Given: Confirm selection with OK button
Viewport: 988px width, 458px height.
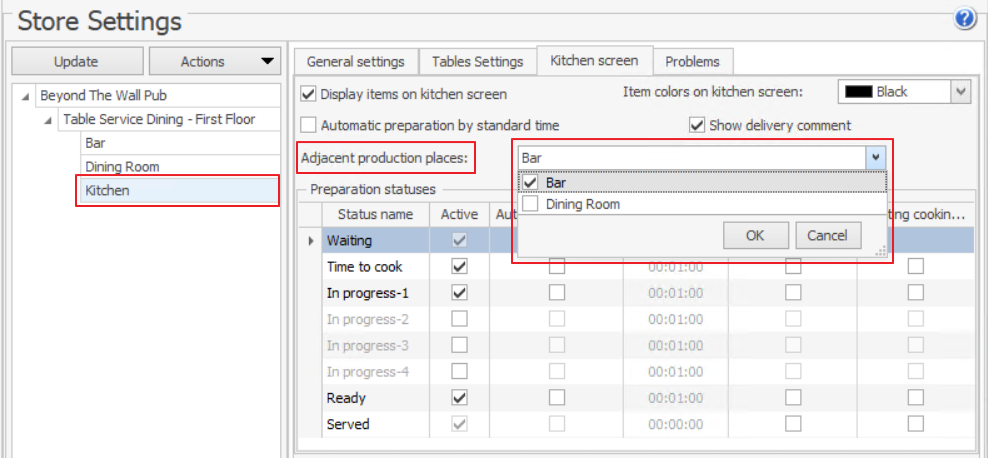Looking at the screenshot, I should tap(754, 236).
